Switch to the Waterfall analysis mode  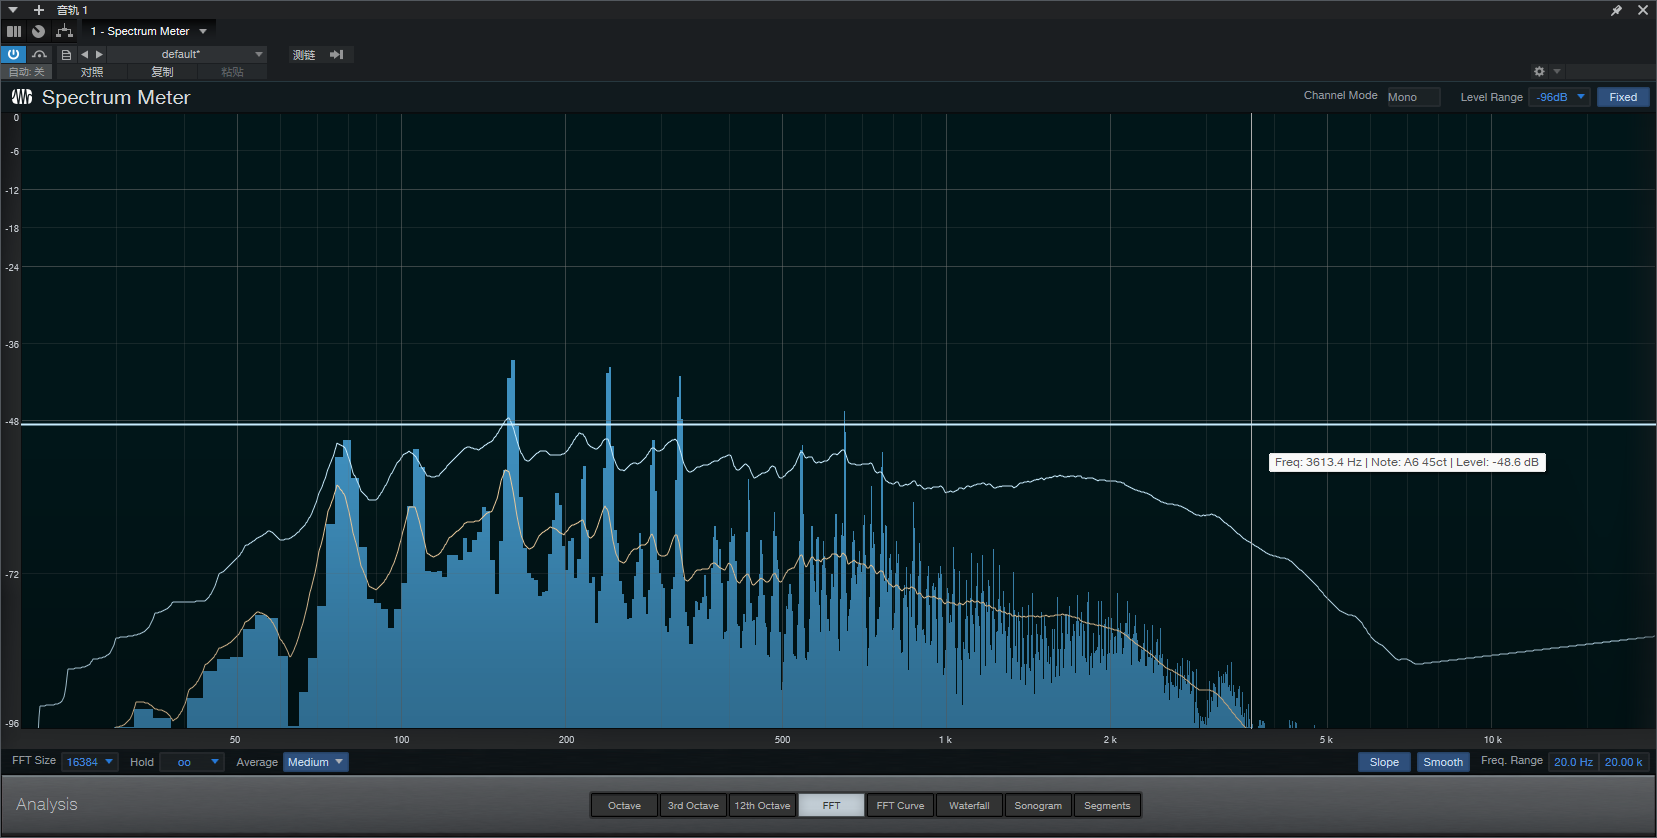point(969,805)
